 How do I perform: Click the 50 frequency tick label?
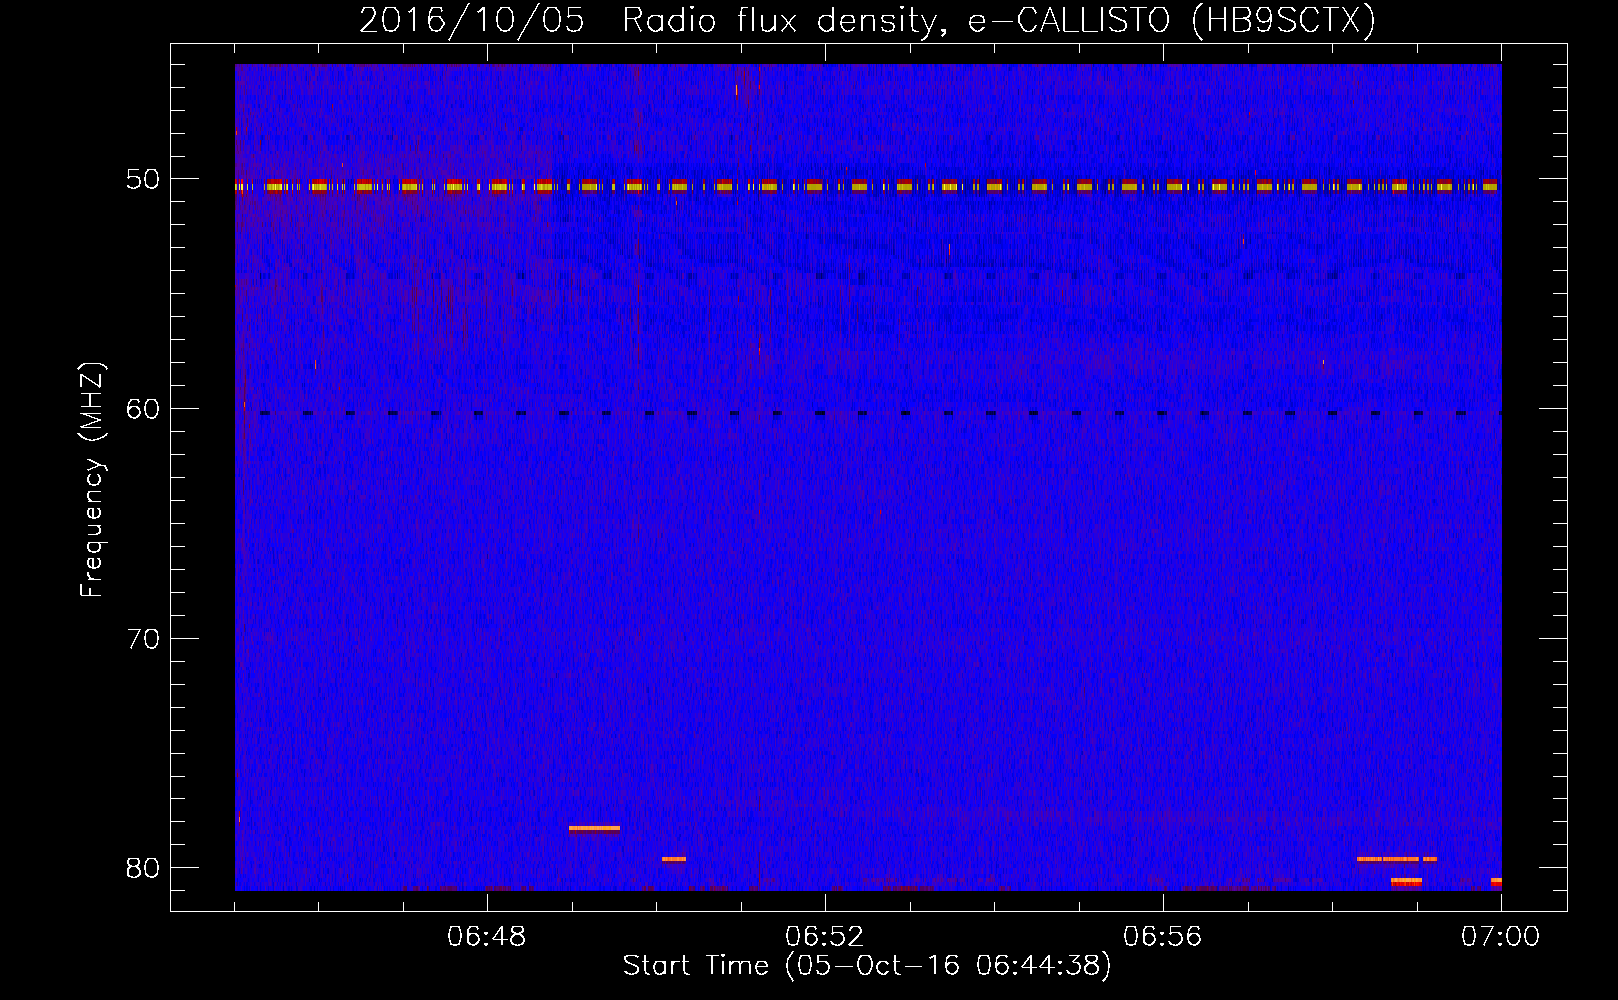coord(143,180)
